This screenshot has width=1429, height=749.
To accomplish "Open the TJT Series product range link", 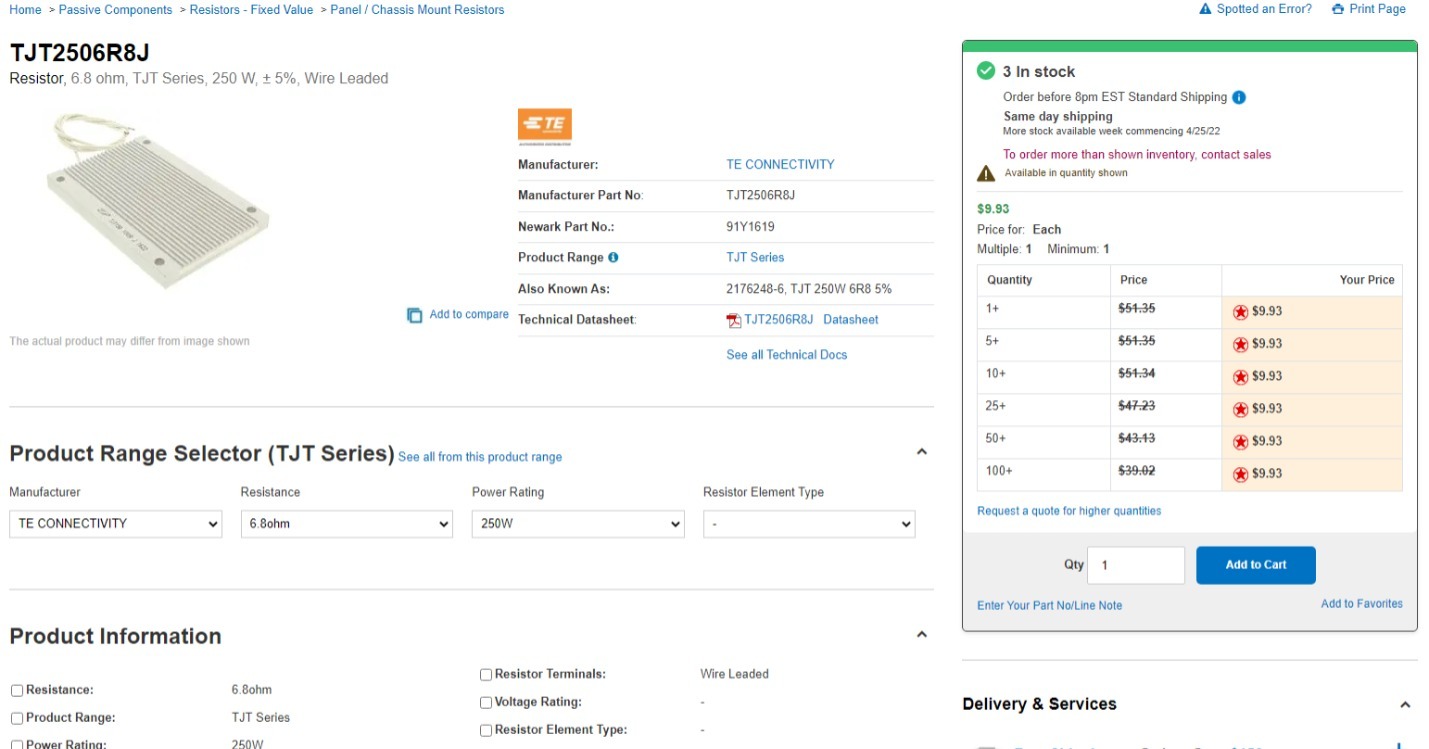I will click(x=755, y=257).
